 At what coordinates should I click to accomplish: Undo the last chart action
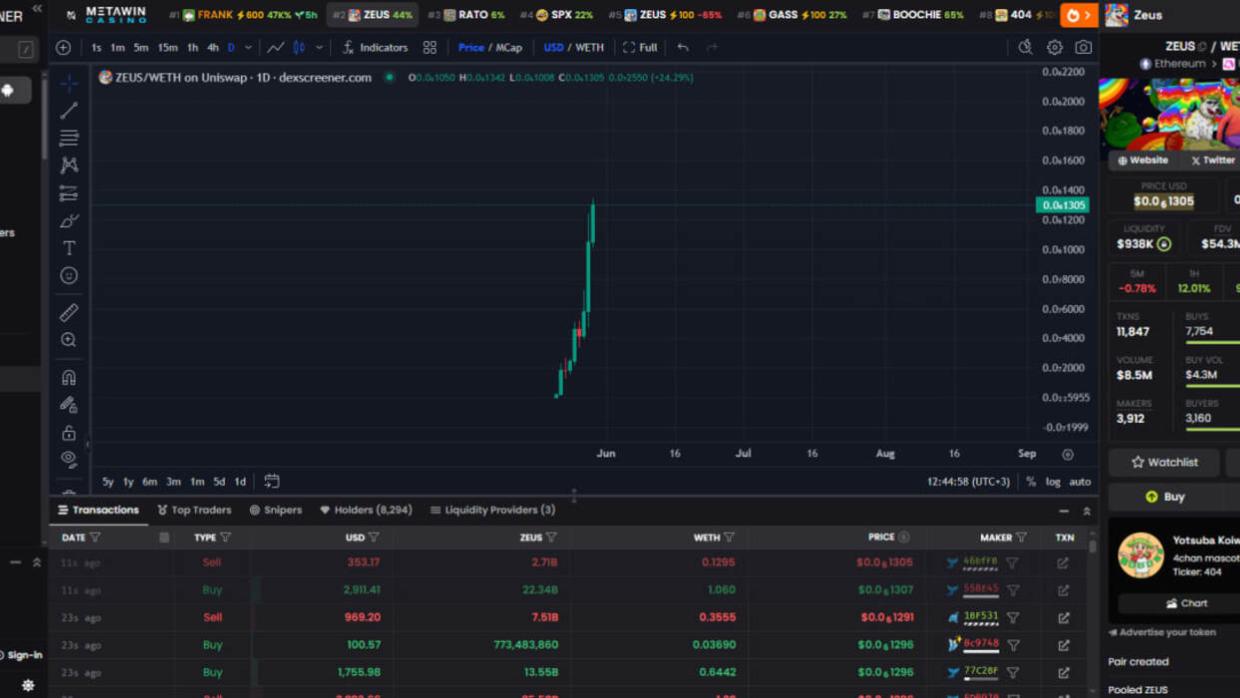(x=683, y=47)
